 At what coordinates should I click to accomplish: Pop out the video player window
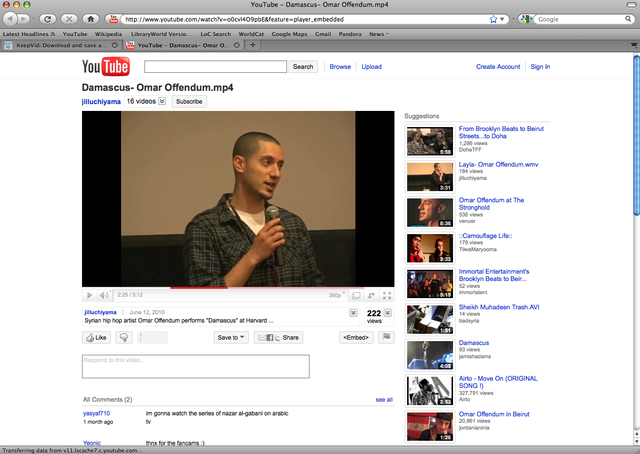point(371,295)
